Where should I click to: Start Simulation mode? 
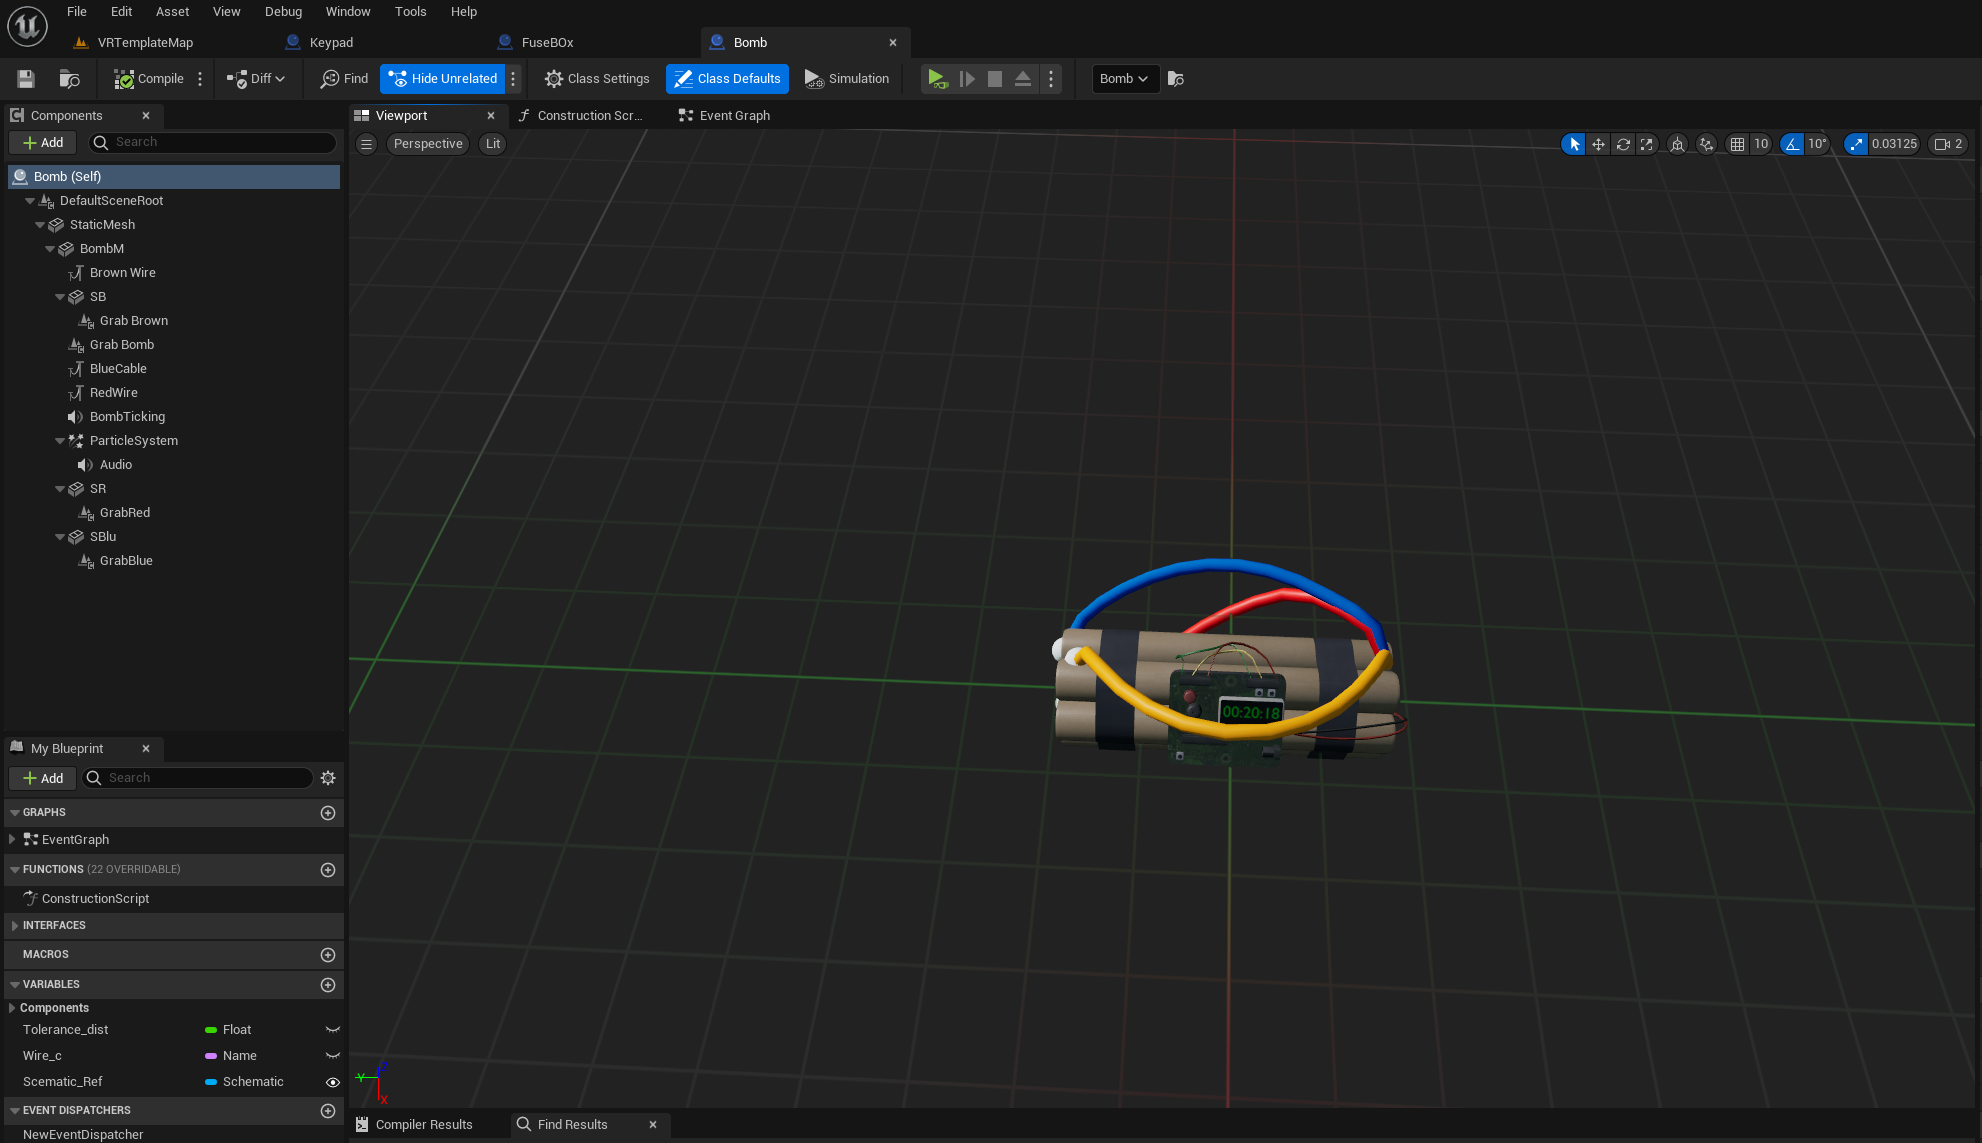[847, 79]
